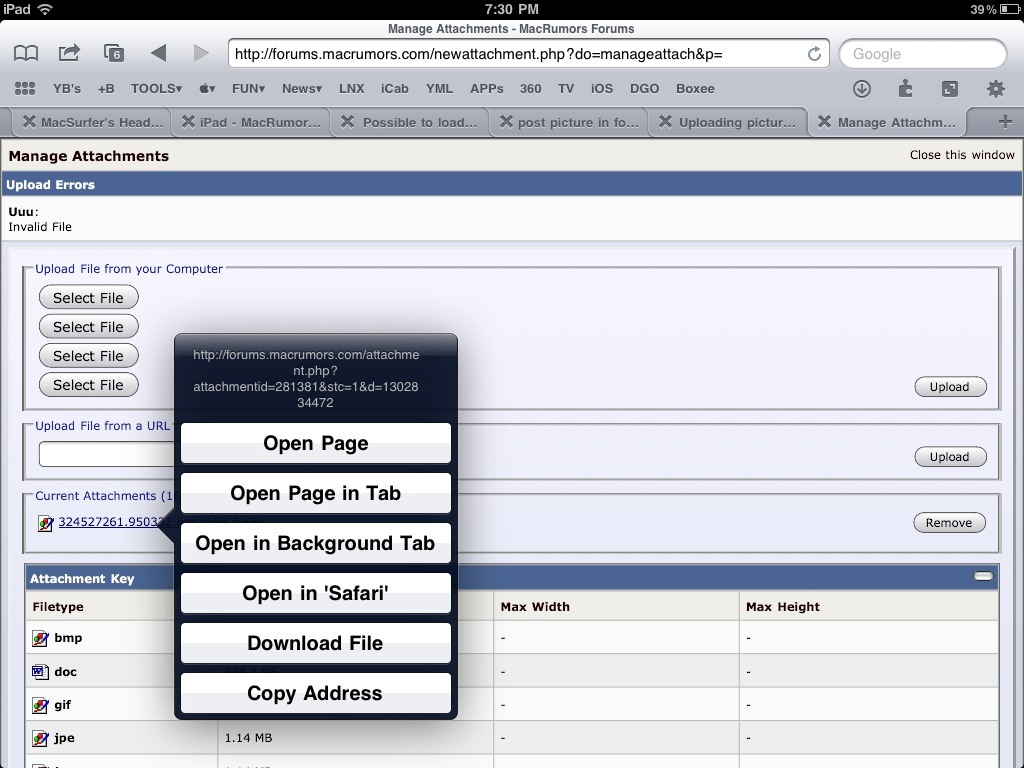Toggle the fullscreen icon
This screenshot has height=768, width=1024.
(x=950, y=88)
